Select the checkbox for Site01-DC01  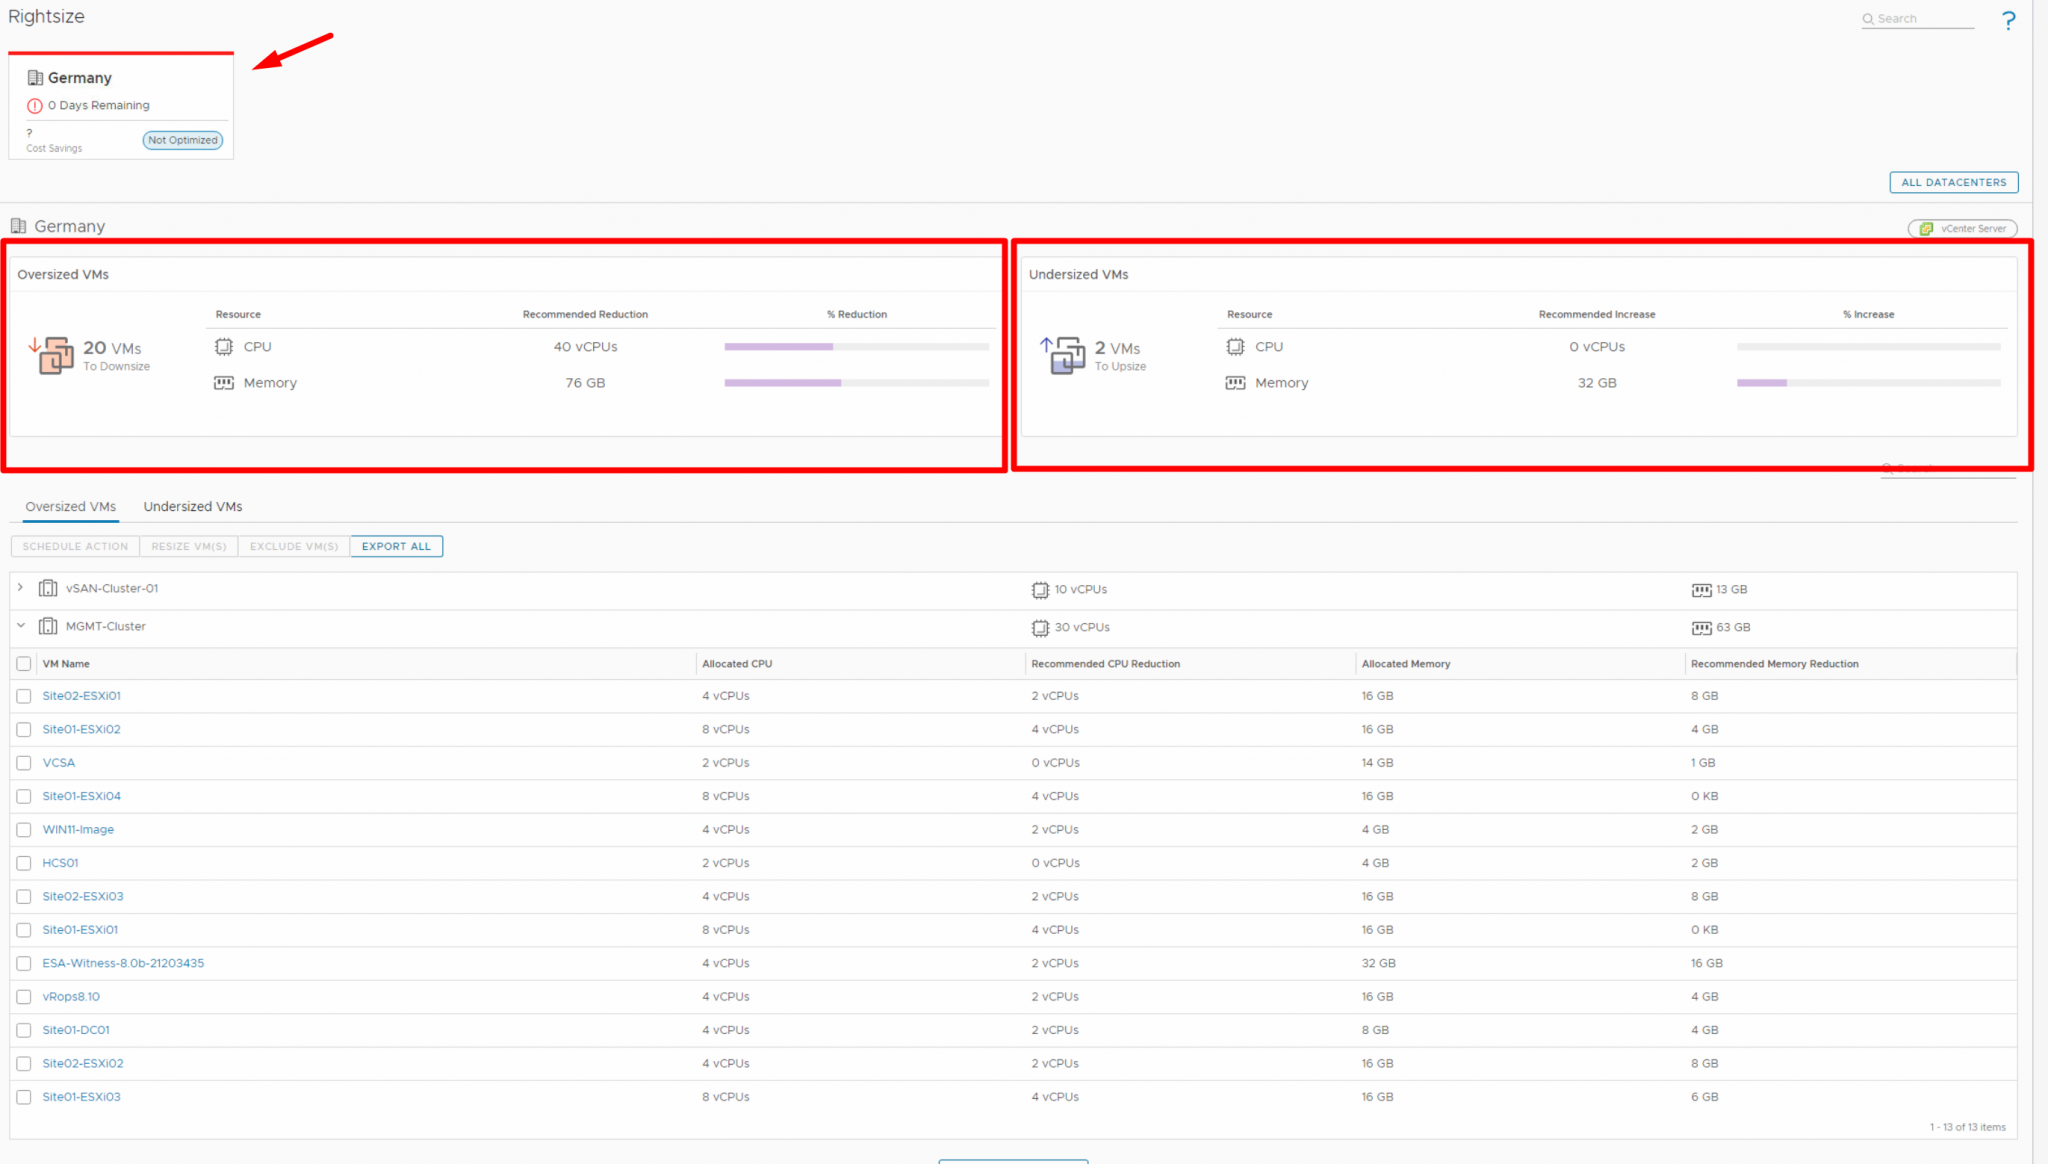click(x=24, y=1029)
